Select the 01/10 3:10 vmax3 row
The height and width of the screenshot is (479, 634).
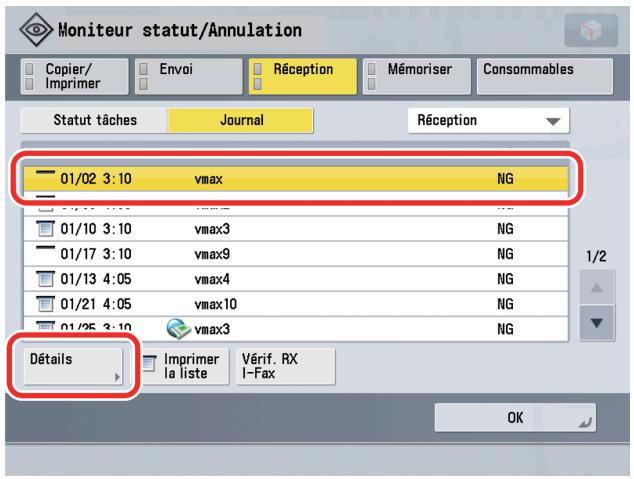pos(296,229)
